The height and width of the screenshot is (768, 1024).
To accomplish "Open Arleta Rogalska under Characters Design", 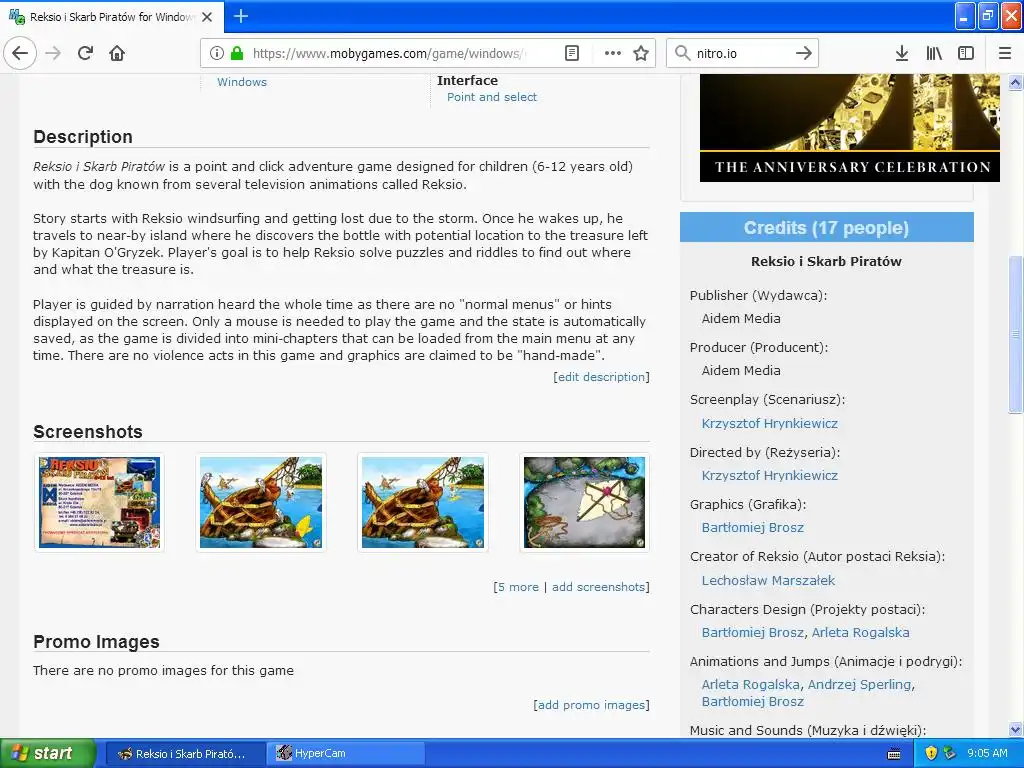I will pyautogui.click(x=860, y=632).
